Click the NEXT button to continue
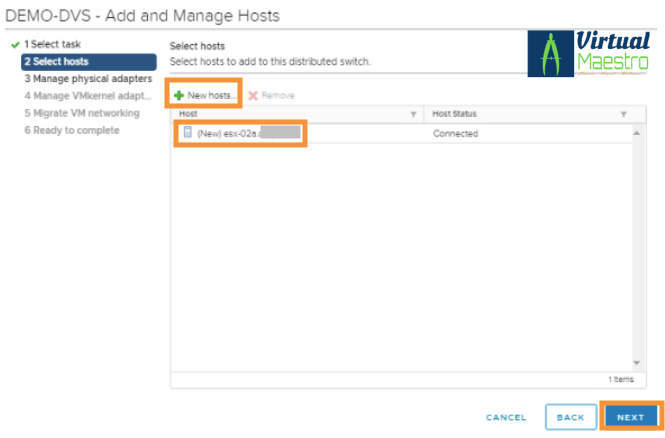Image resolution: width=665 pixels, height=438 pixels. pyautogui.click(x=630, y=416)
